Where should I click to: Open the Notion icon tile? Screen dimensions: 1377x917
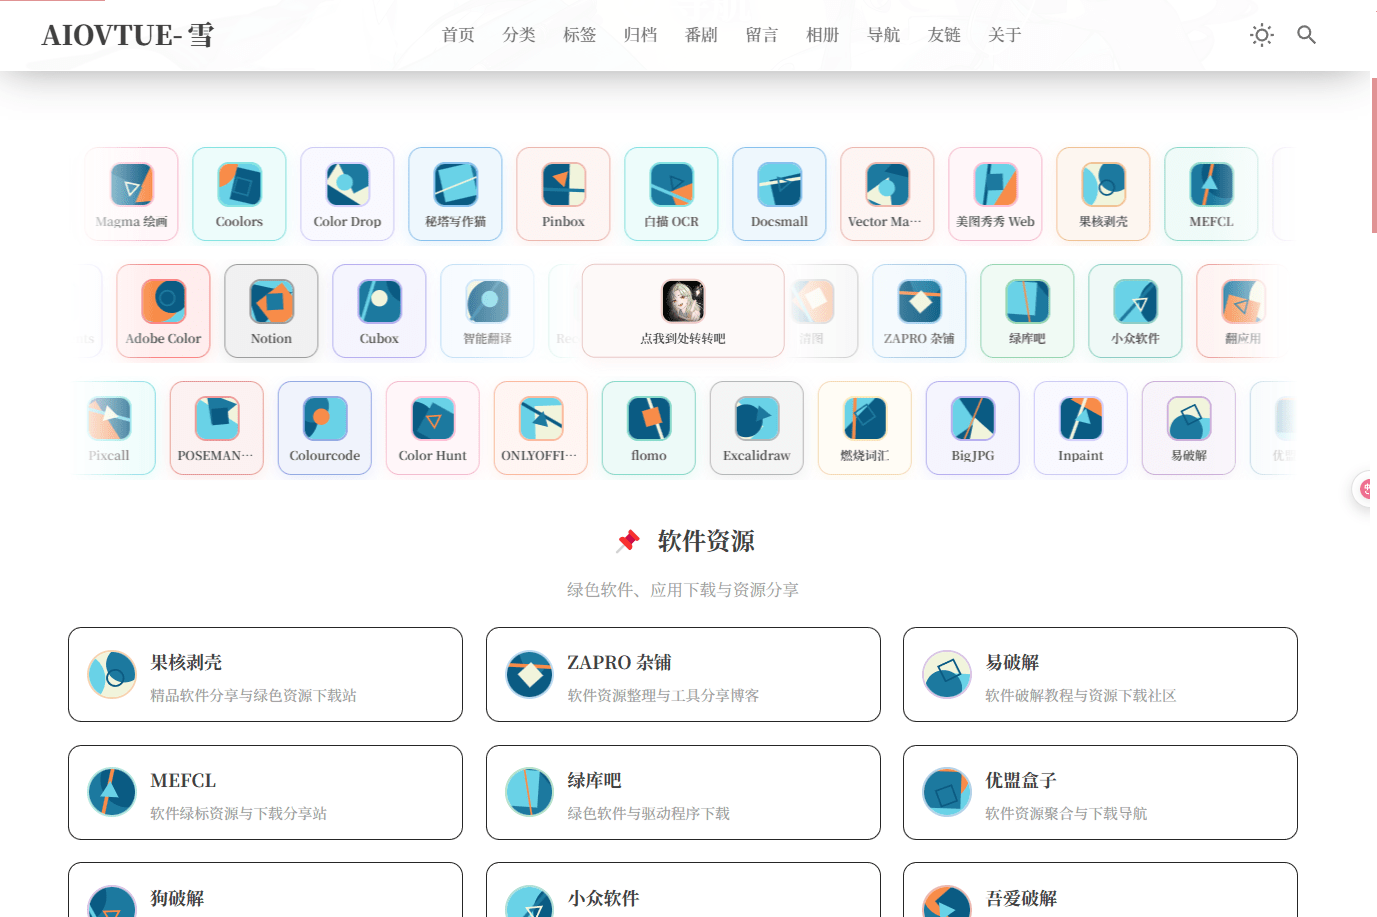point(271,311)
